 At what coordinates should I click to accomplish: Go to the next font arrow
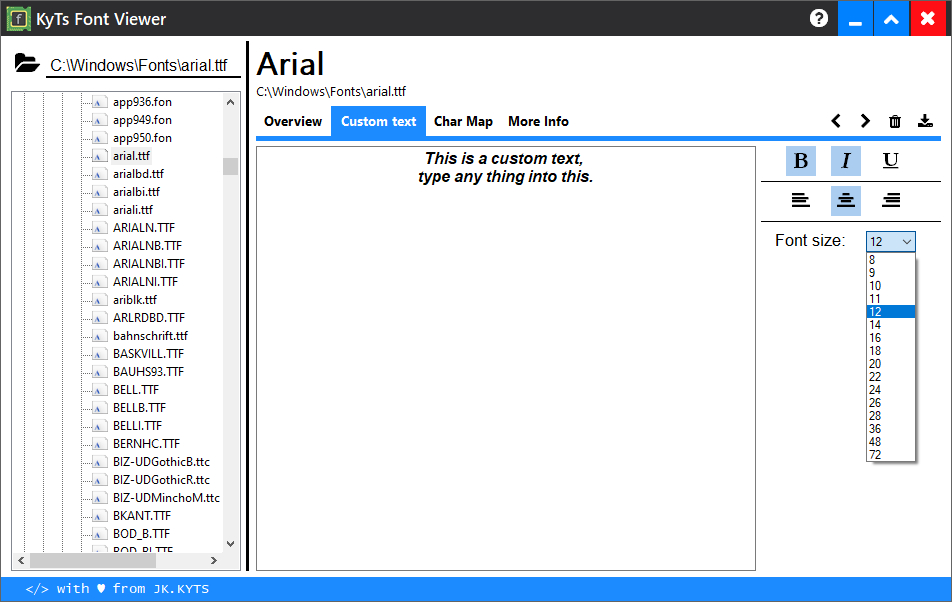pos(865,121)
